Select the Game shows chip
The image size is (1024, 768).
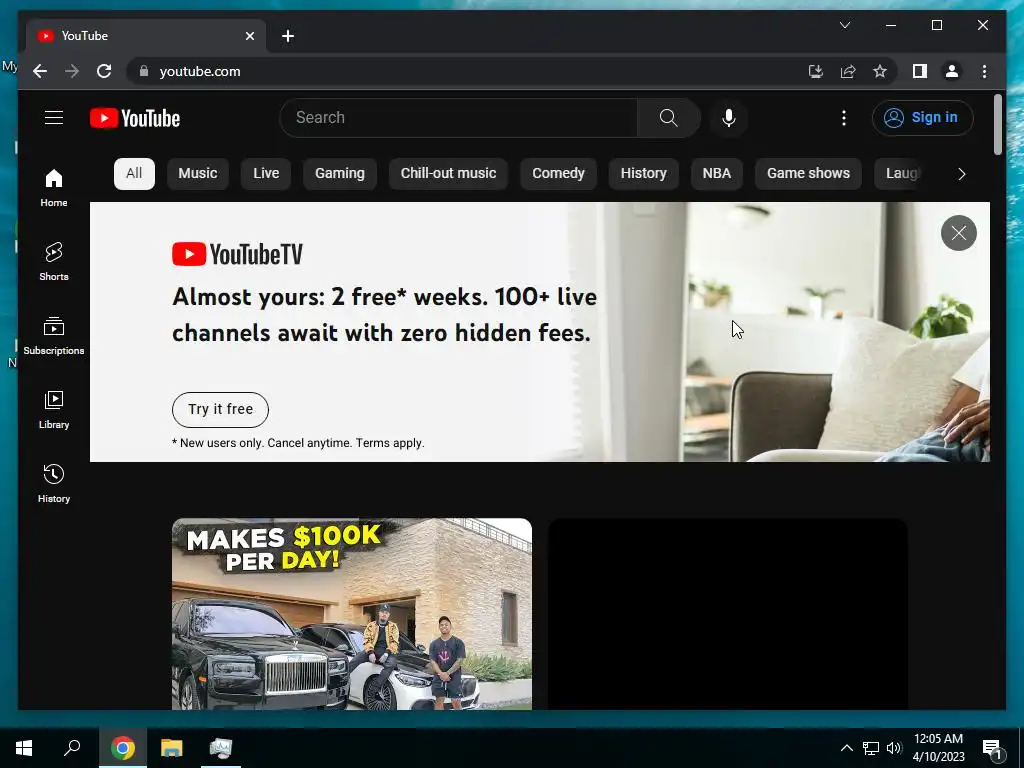[808, 174]
